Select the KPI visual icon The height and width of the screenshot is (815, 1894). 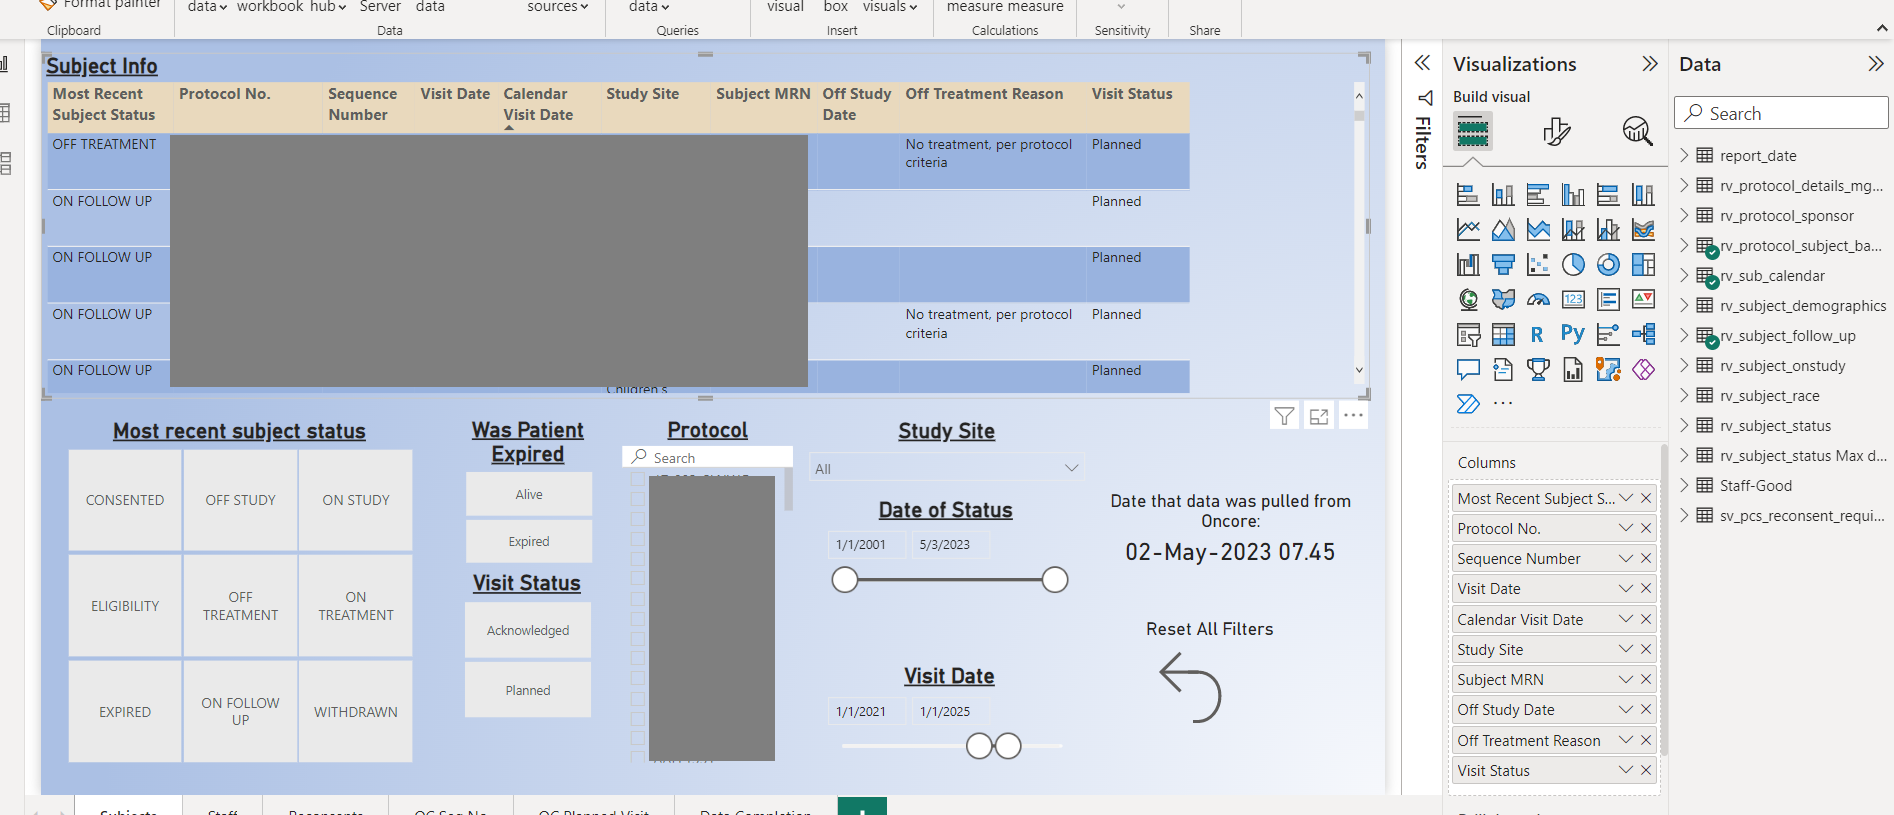1643,299
